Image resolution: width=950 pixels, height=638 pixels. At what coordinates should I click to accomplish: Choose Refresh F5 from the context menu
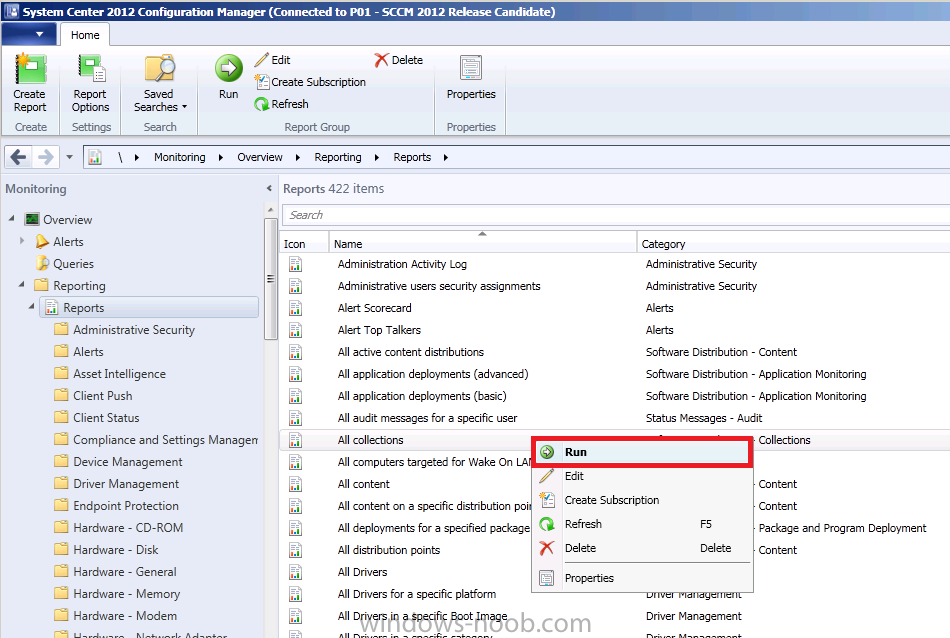point(642,524)
